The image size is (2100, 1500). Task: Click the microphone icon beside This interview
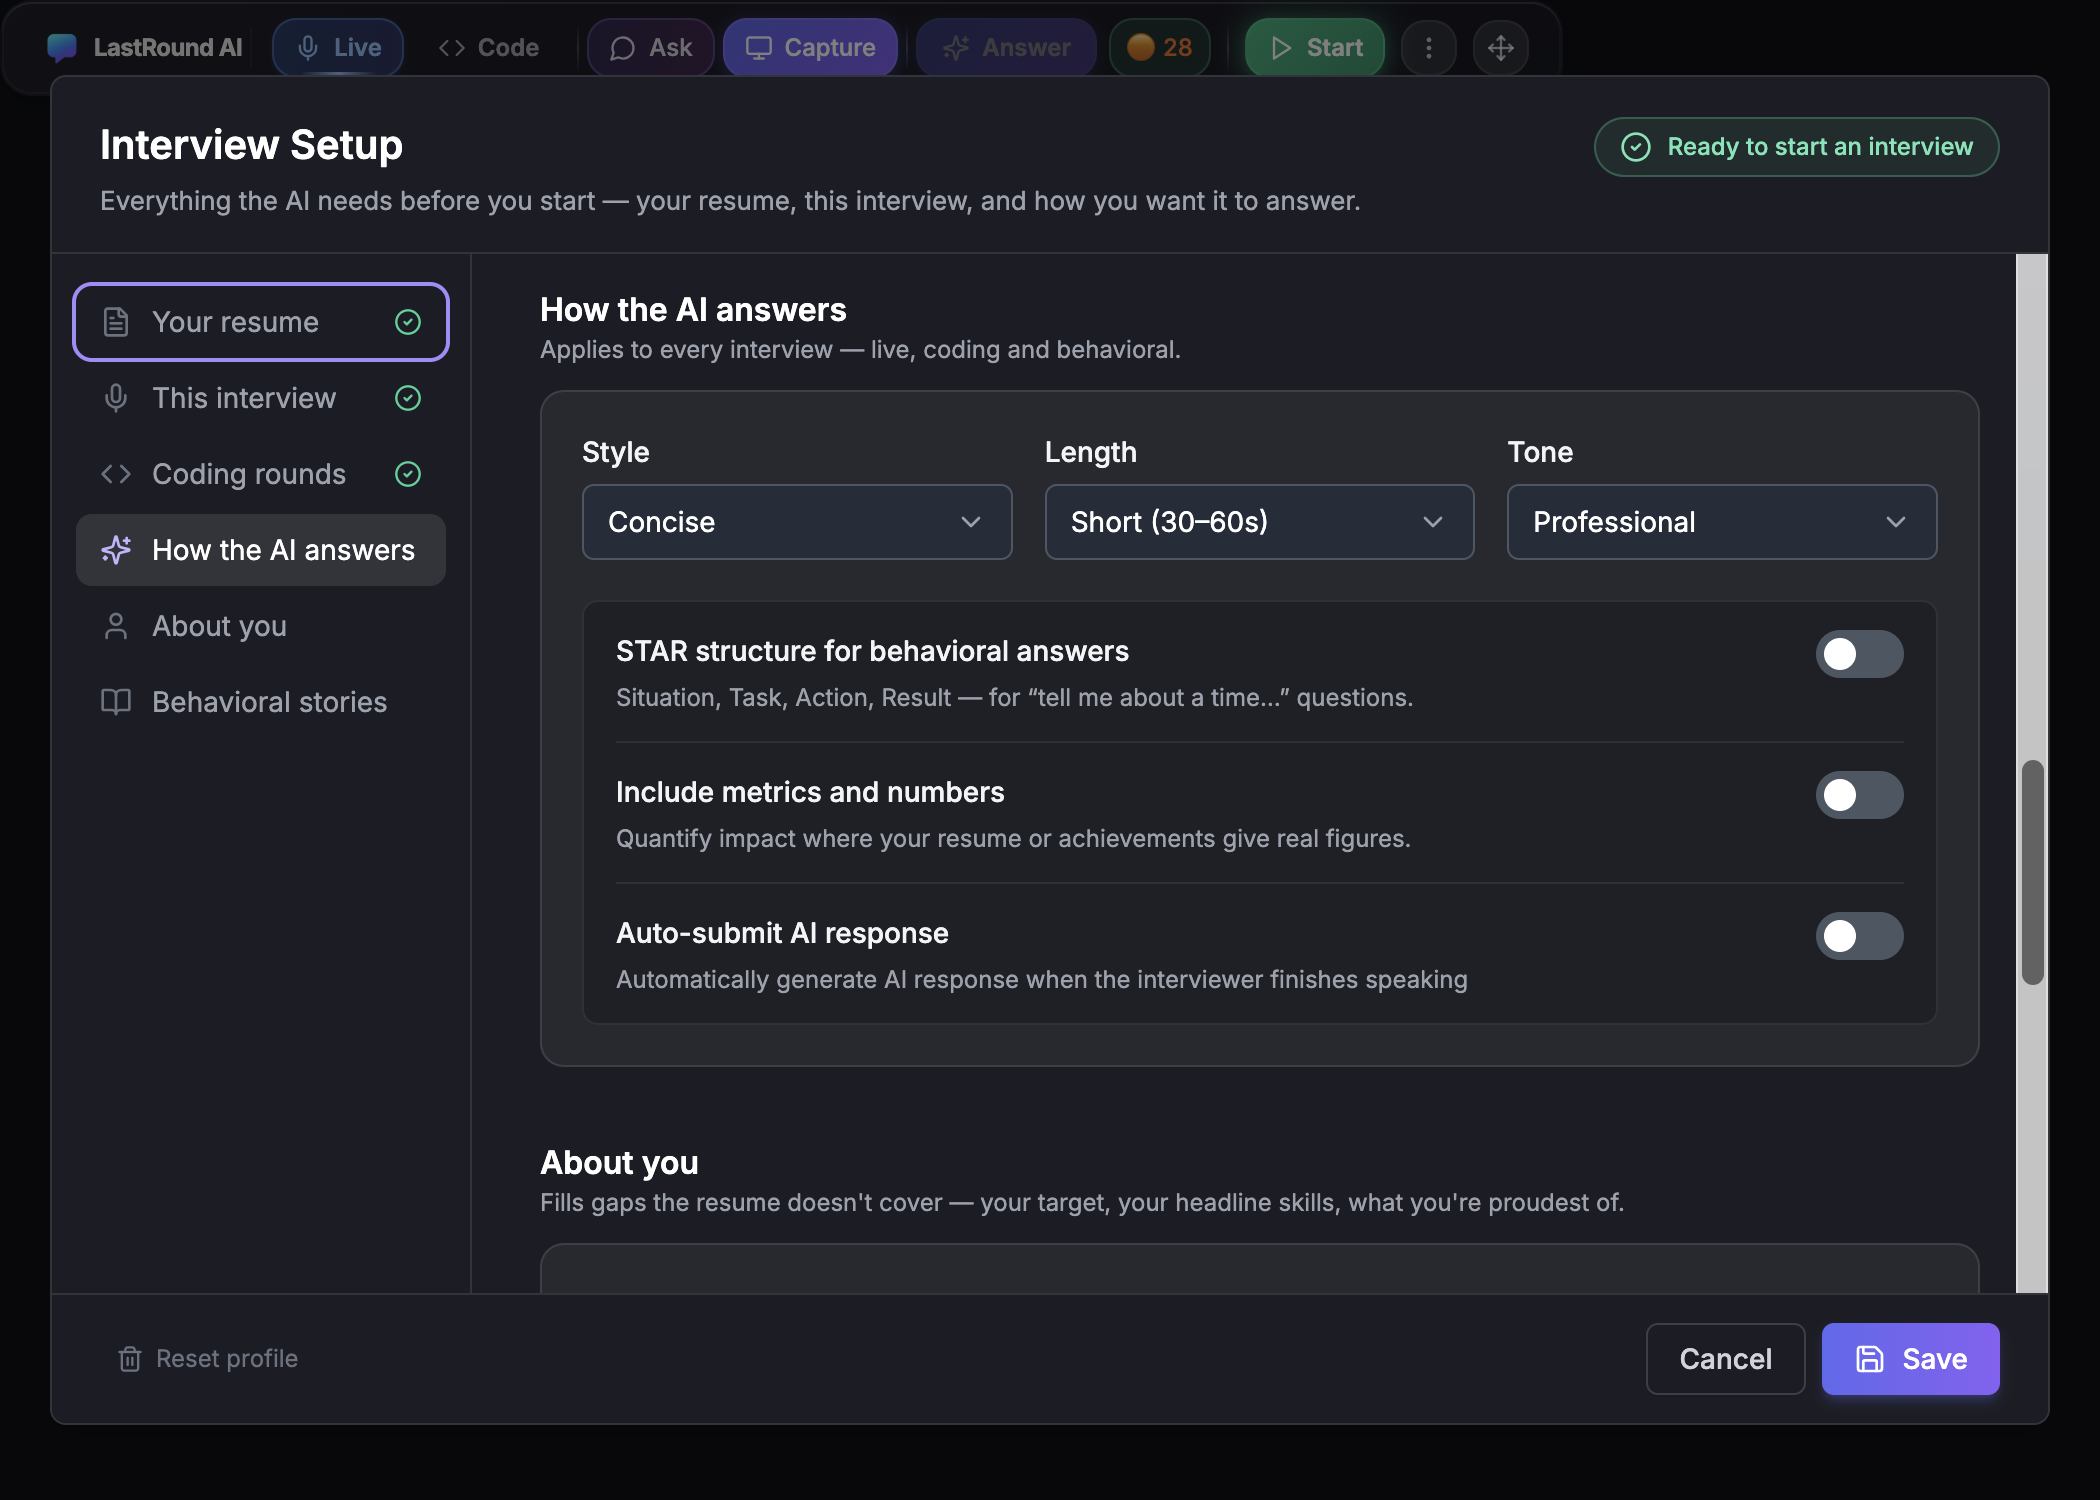coord(116,398)
